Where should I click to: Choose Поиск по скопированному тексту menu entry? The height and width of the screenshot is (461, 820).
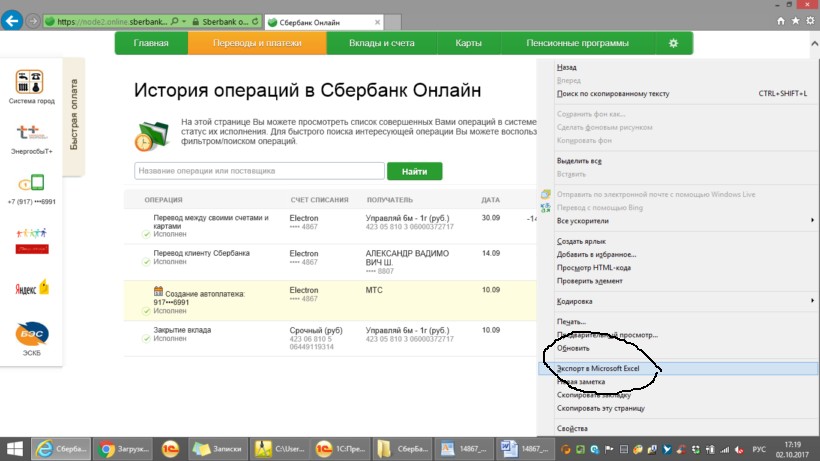tap(613, 94)
